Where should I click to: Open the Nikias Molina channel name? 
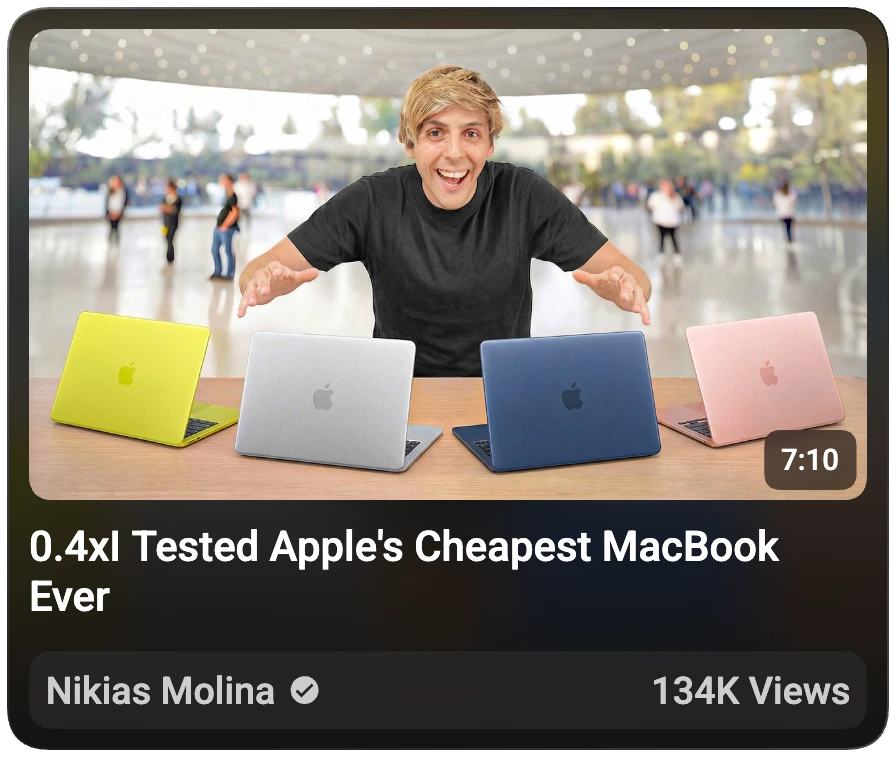coord(161,691)
